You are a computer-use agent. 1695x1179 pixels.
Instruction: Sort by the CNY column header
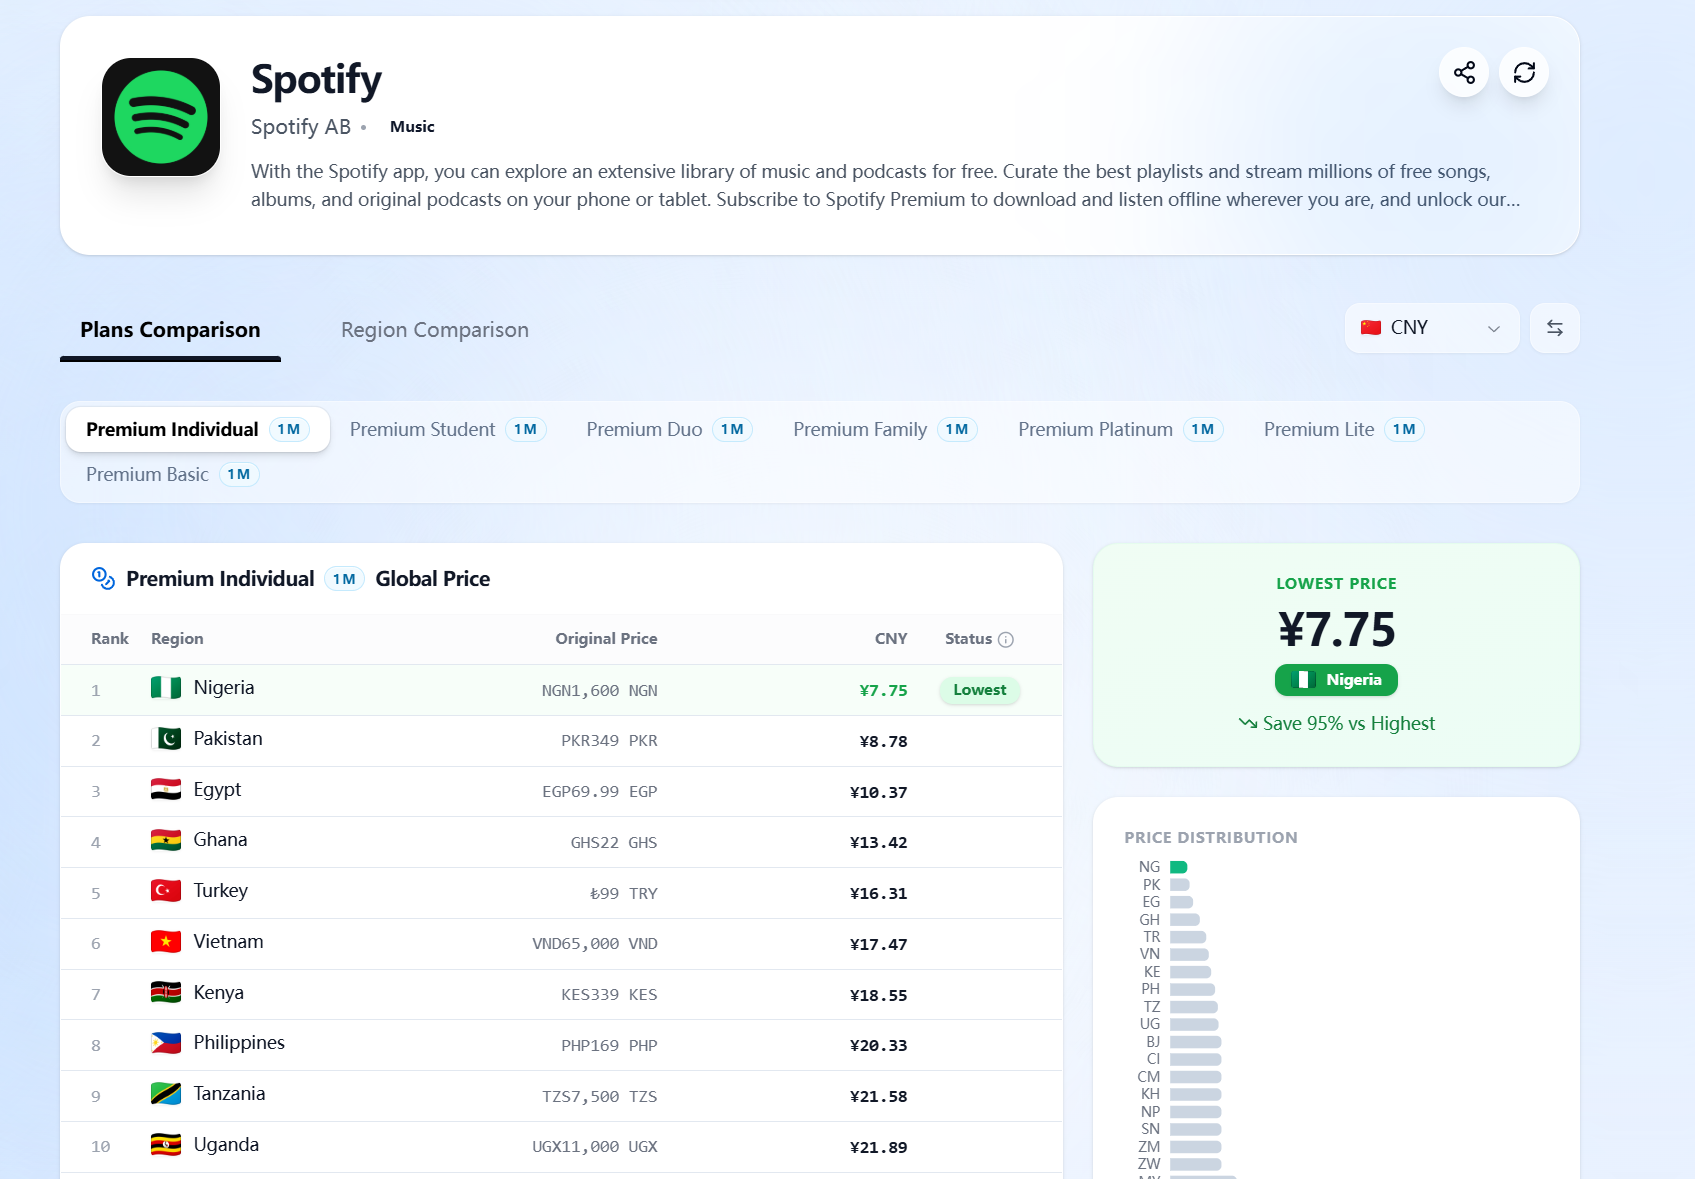(x=891, y=639)
